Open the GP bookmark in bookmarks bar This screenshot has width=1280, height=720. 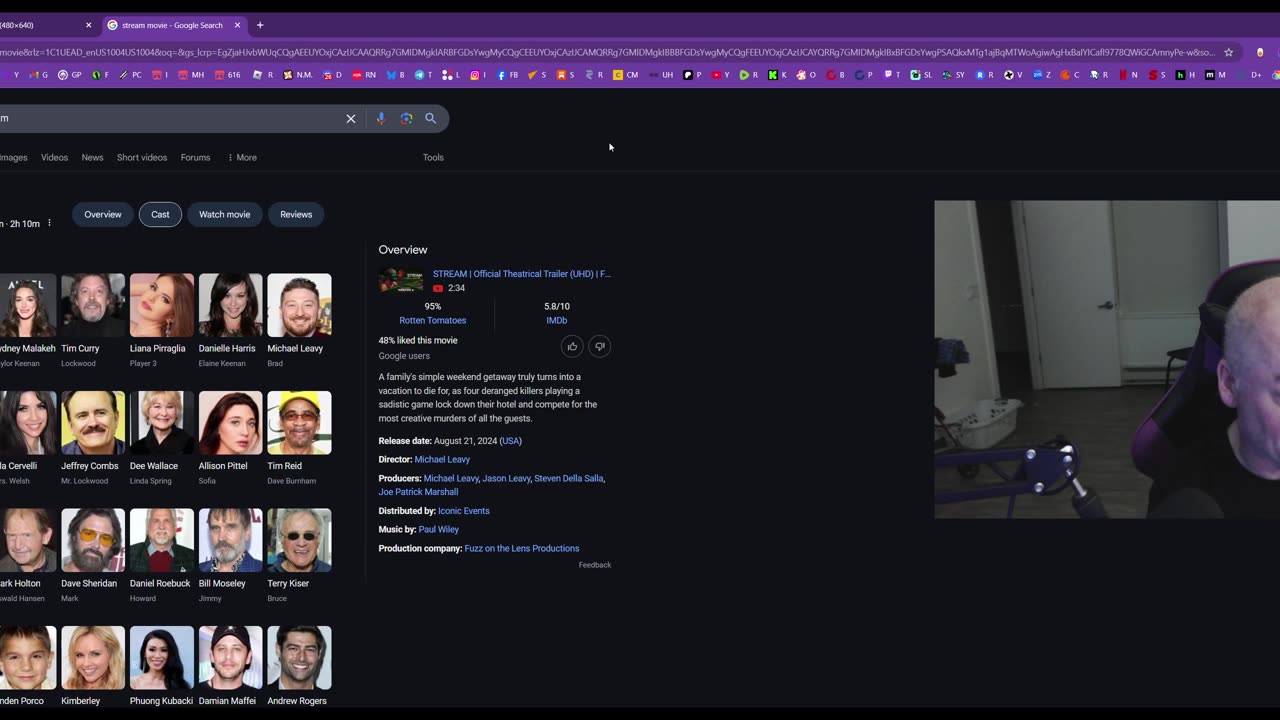coord(70,75)
